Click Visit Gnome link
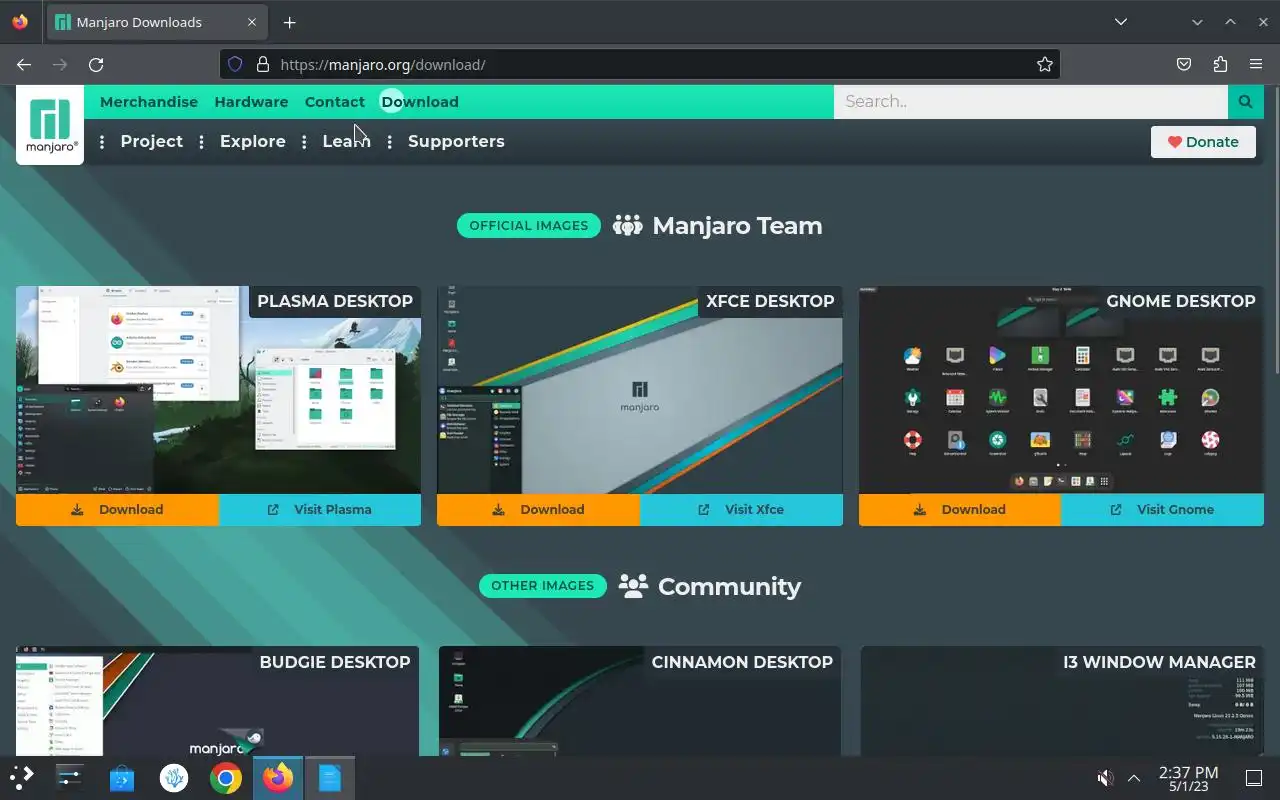Viewport: 1280px width, 800px height. (x=1162, y=509)
